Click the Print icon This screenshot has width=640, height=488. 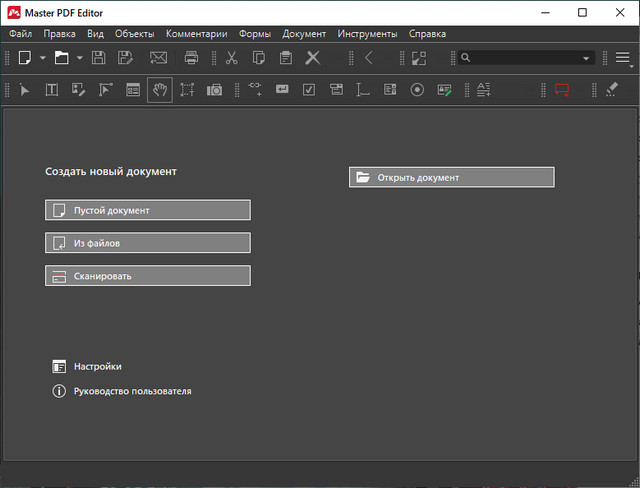point(192,58)
